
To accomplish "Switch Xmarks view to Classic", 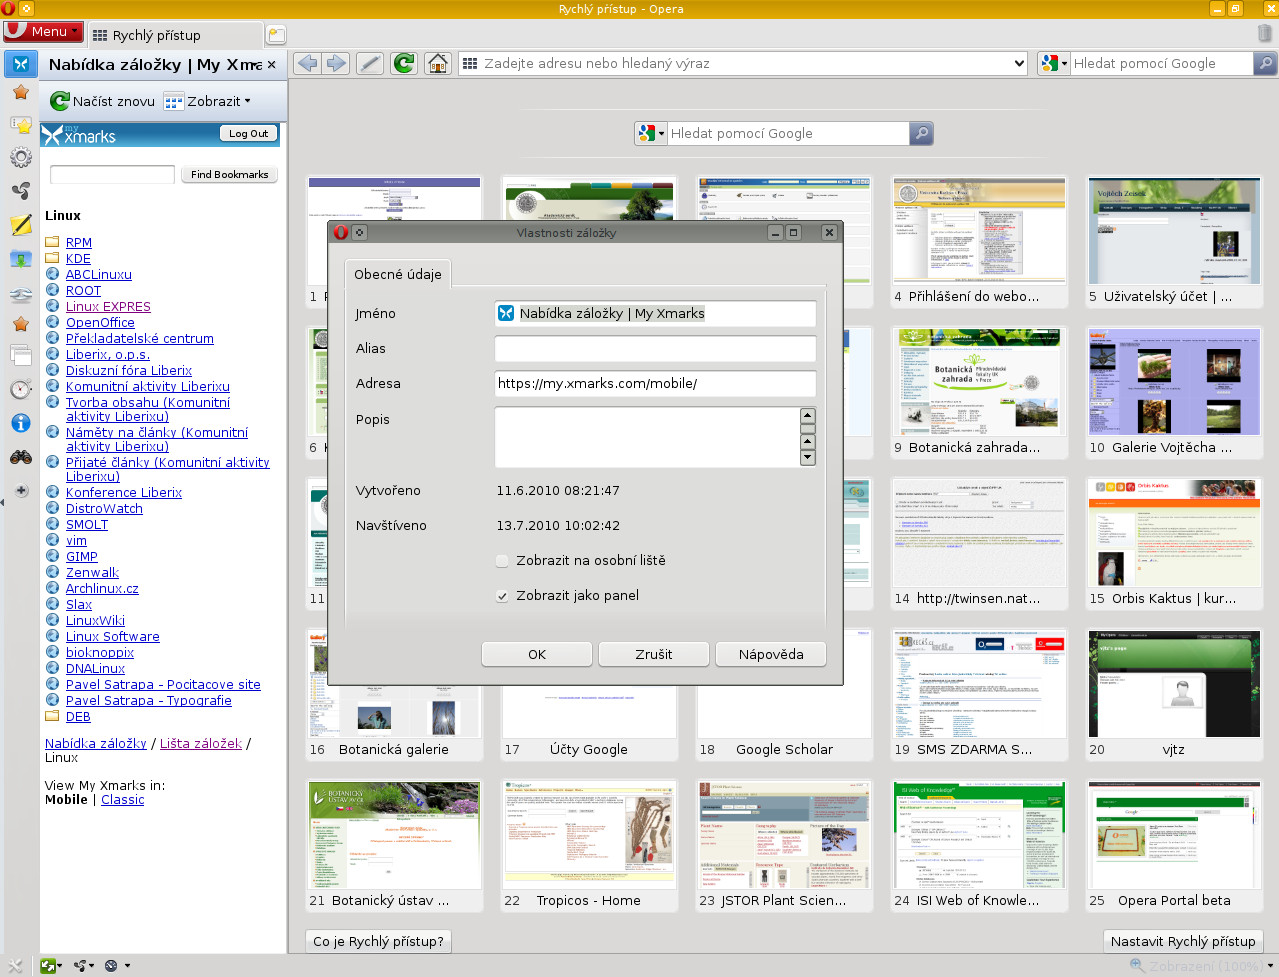I will click(x=122, y=800).
